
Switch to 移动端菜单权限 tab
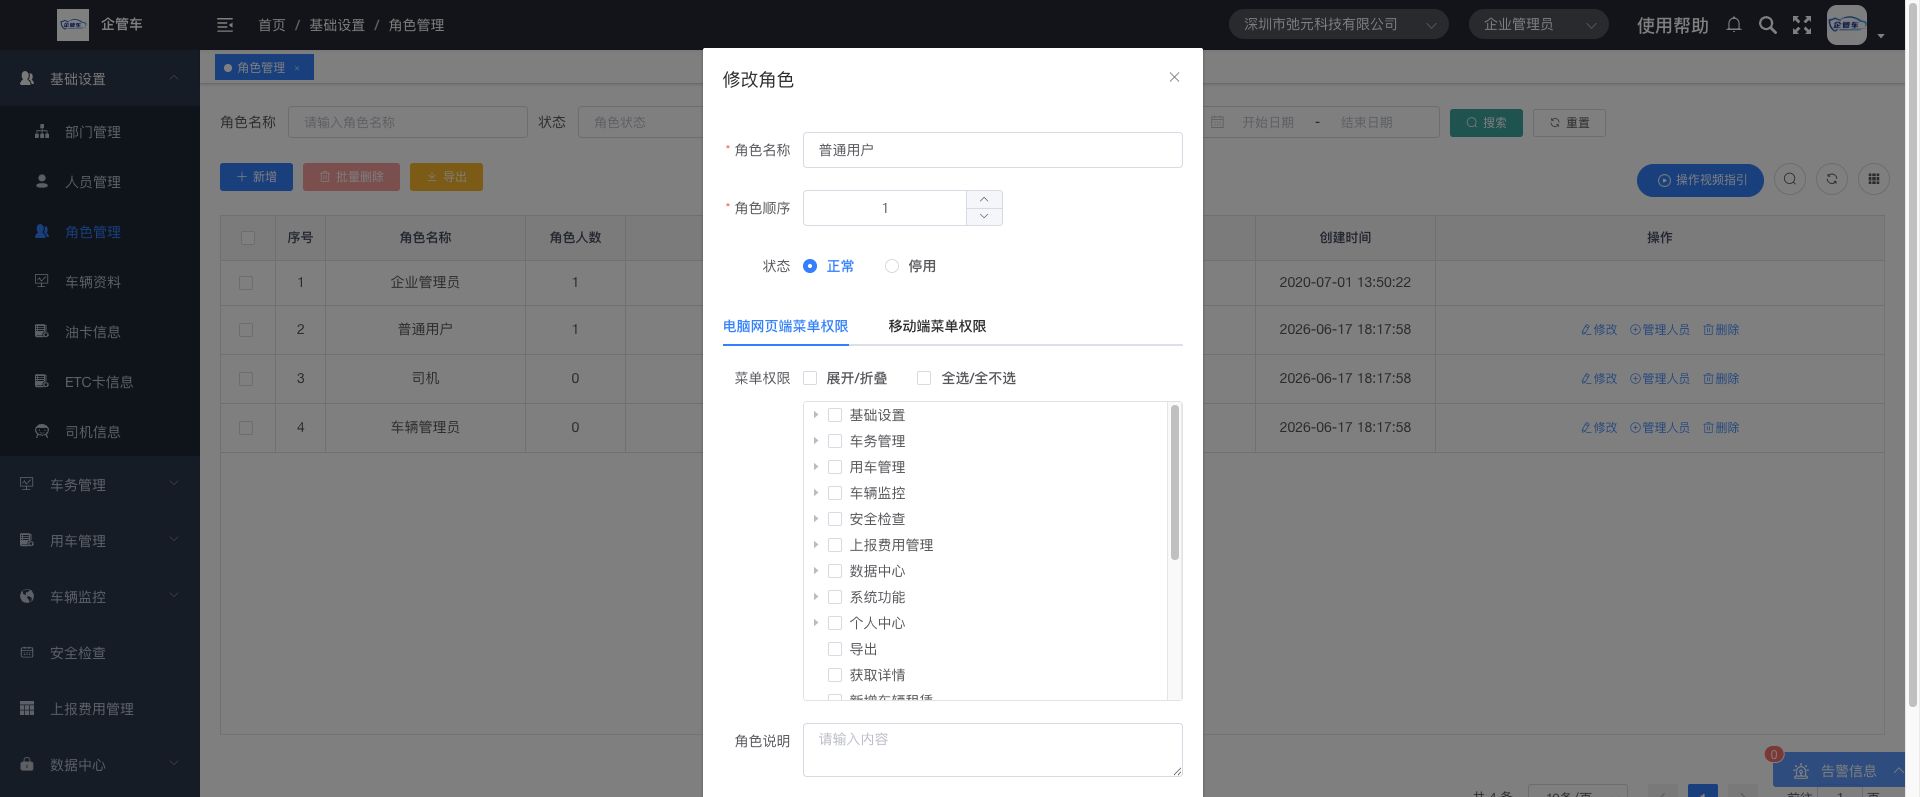click(x=937, y=326)
